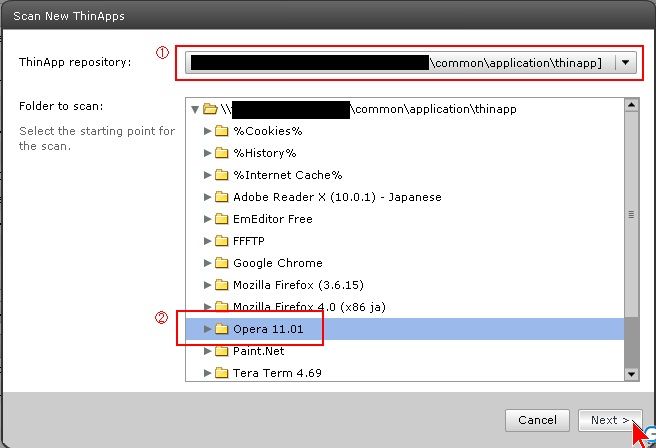Expand the Opera 11.01 folder arrow
Image resolution: width=656 pixels, height=448 pixels.
coord(207,329)
